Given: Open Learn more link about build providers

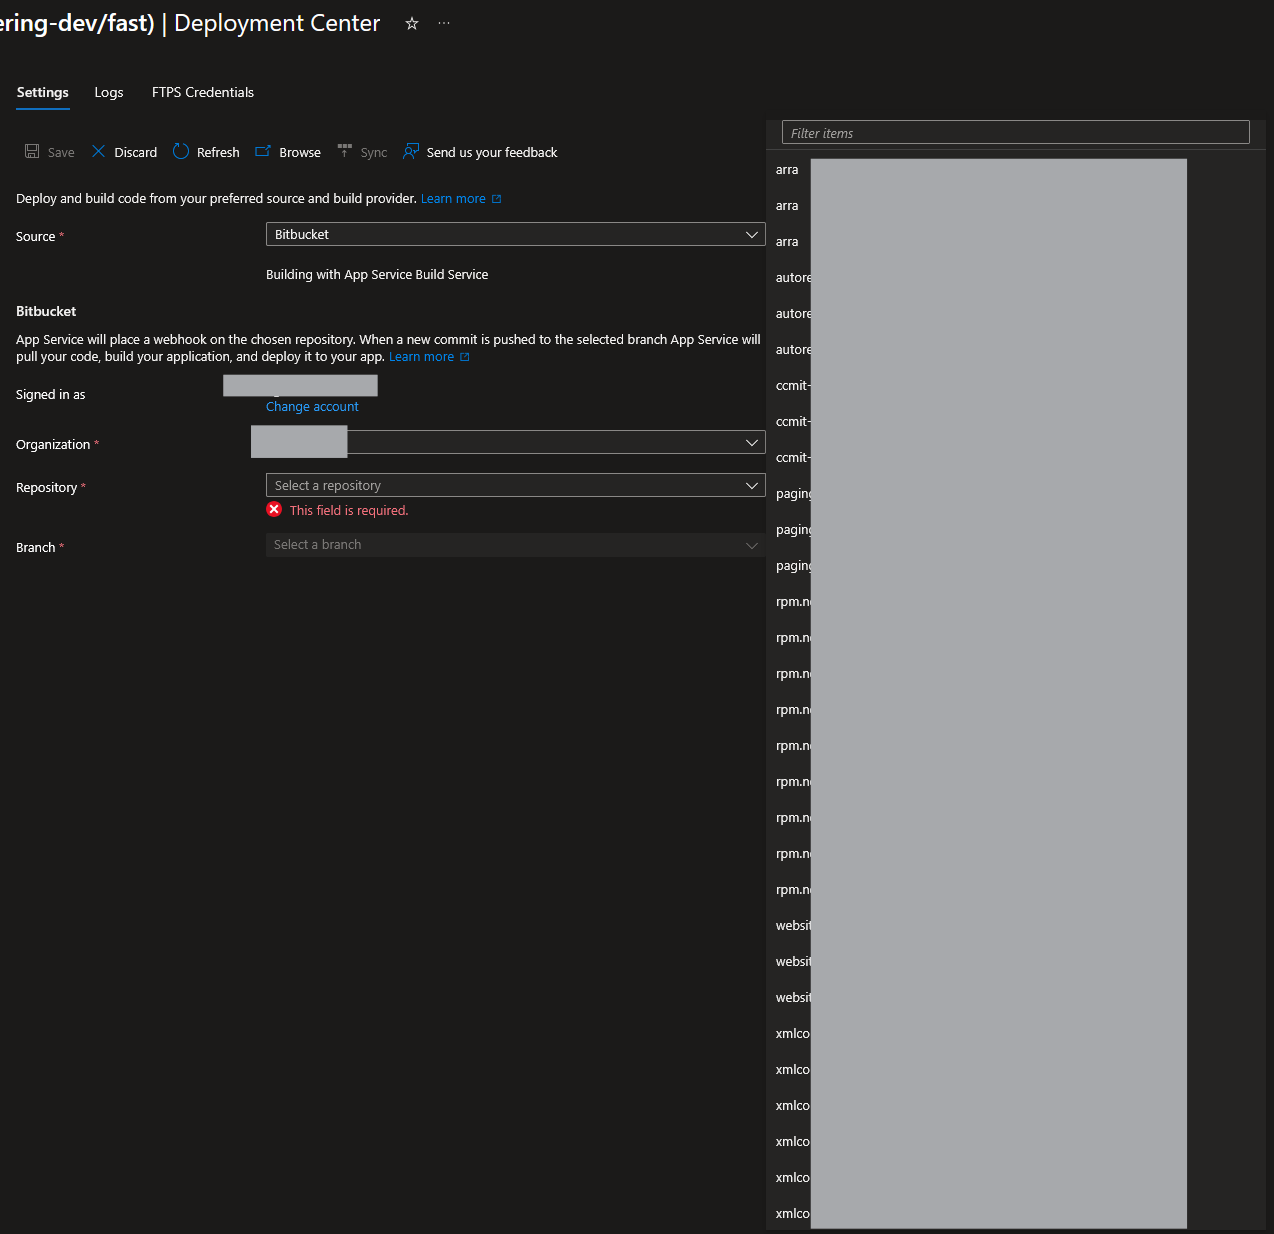Looking at the screenshot, I should point(461,199).
